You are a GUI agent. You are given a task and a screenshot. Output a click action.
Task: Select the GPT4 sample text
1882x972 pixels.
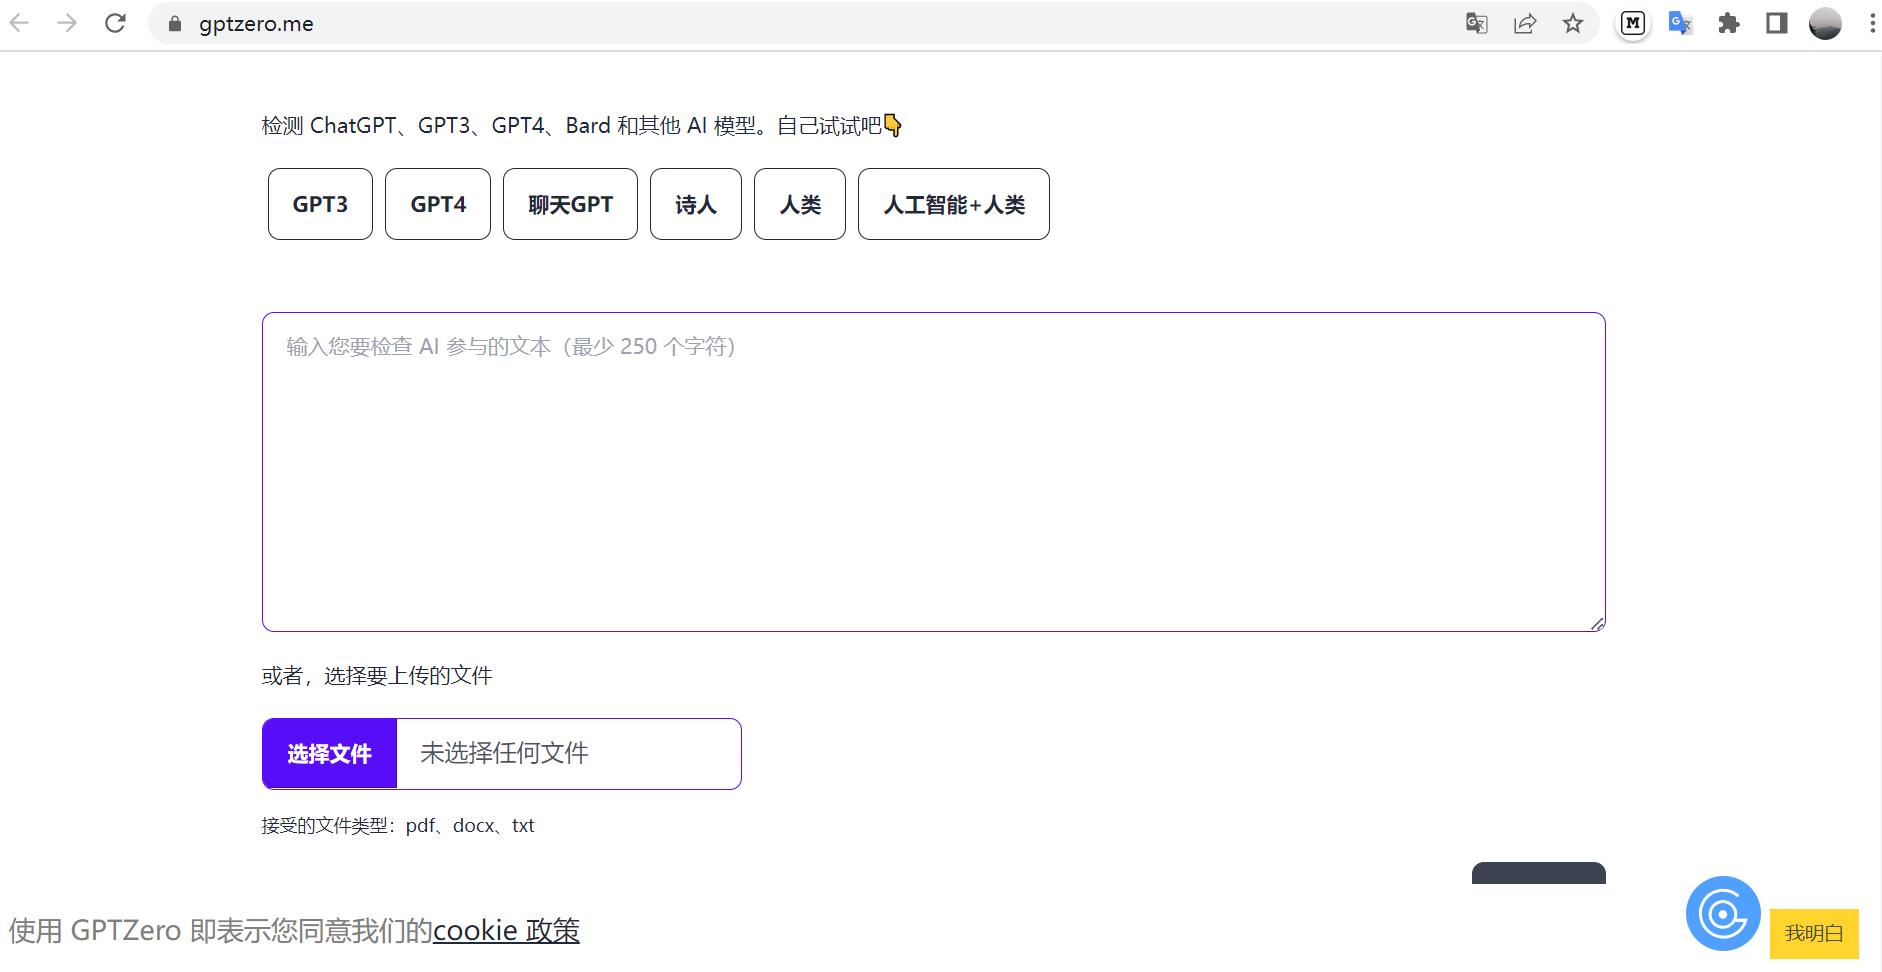pyautogui.click(x=437, y=204)
